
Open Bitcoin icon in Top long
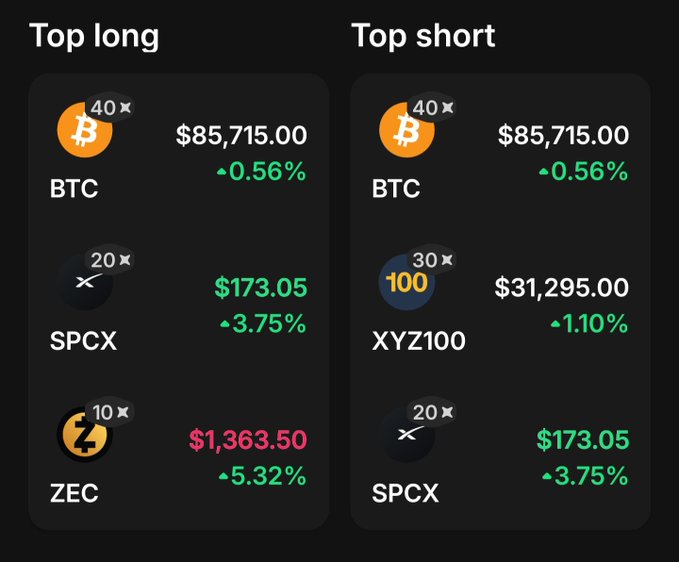[84, 130]
